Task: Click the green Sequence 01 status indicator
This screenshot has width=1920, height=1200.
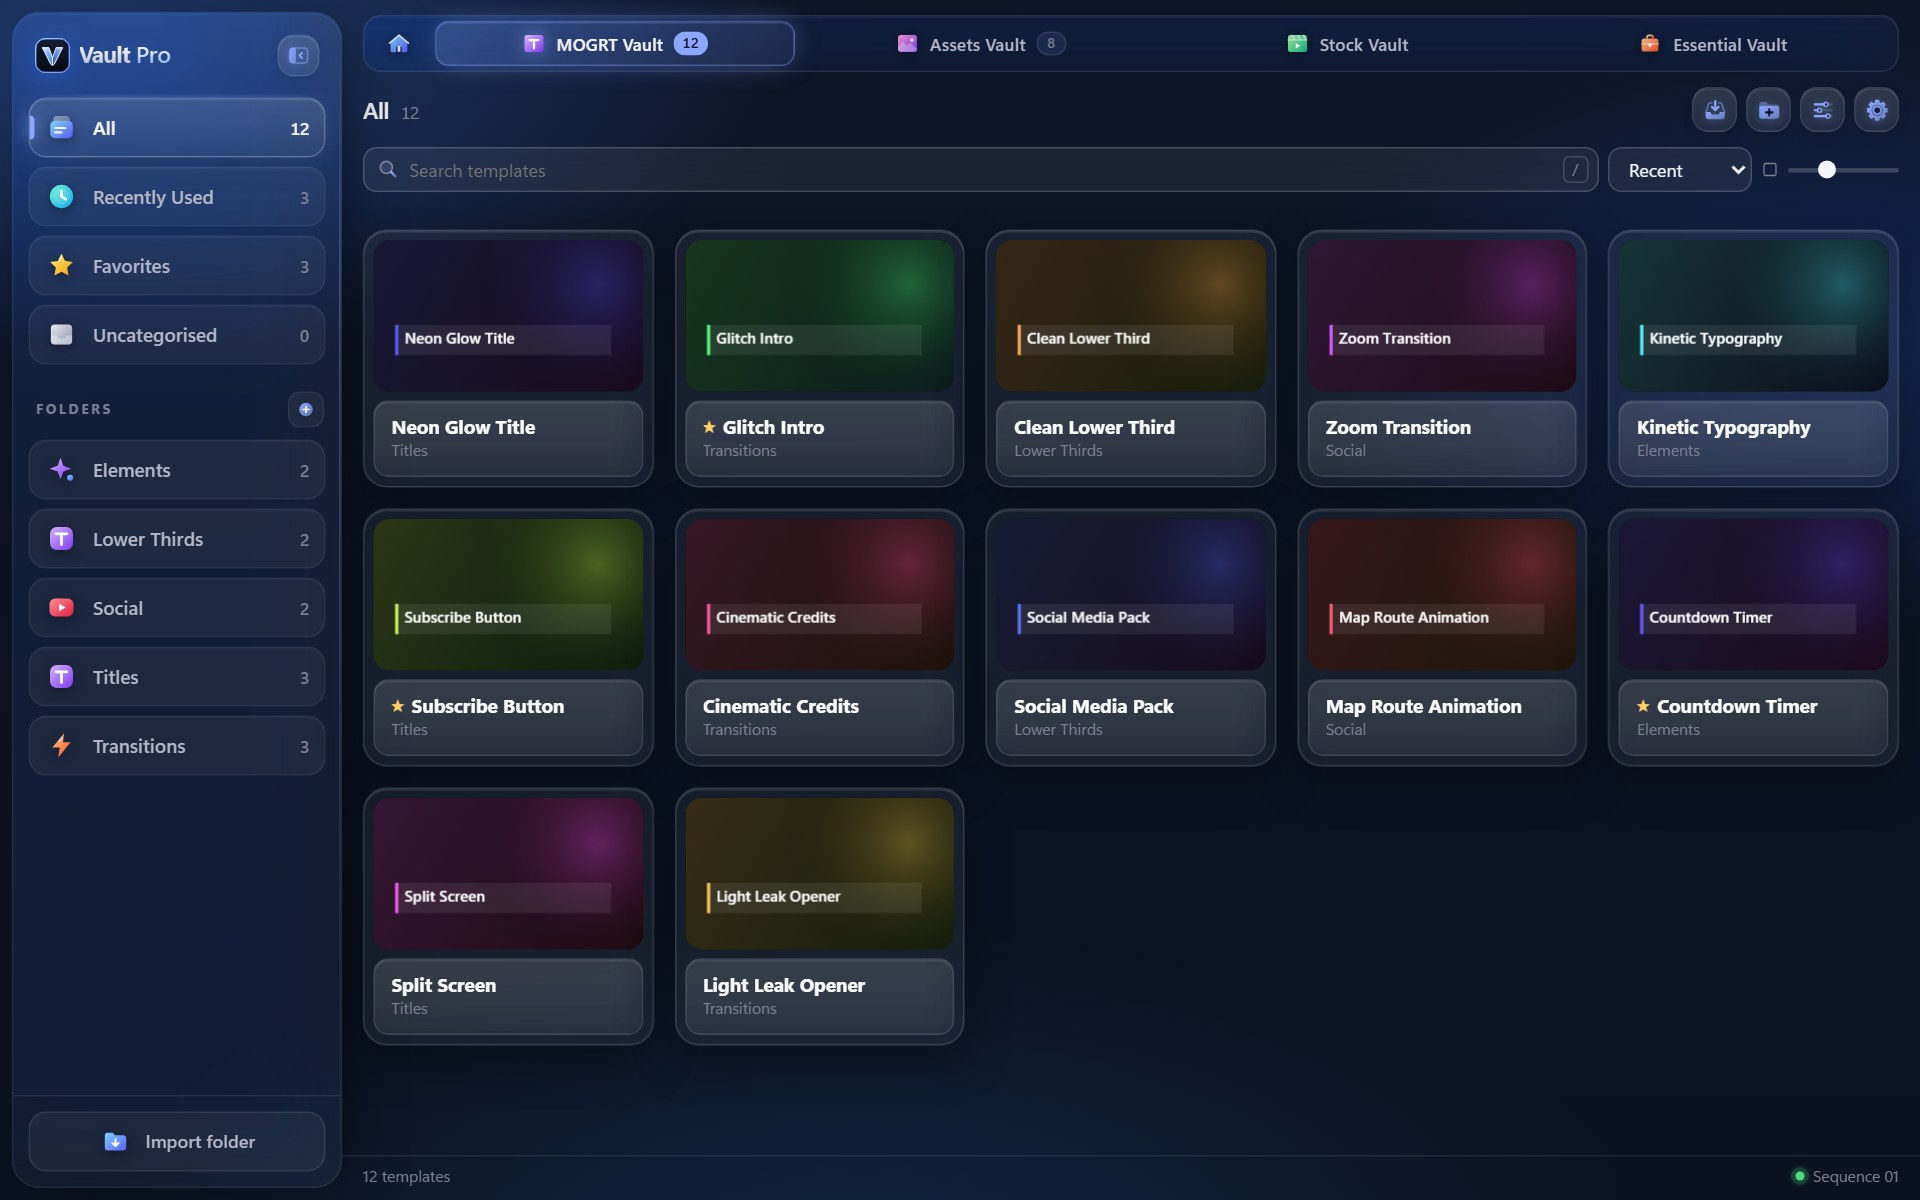Action: tap(1800, 1176)
